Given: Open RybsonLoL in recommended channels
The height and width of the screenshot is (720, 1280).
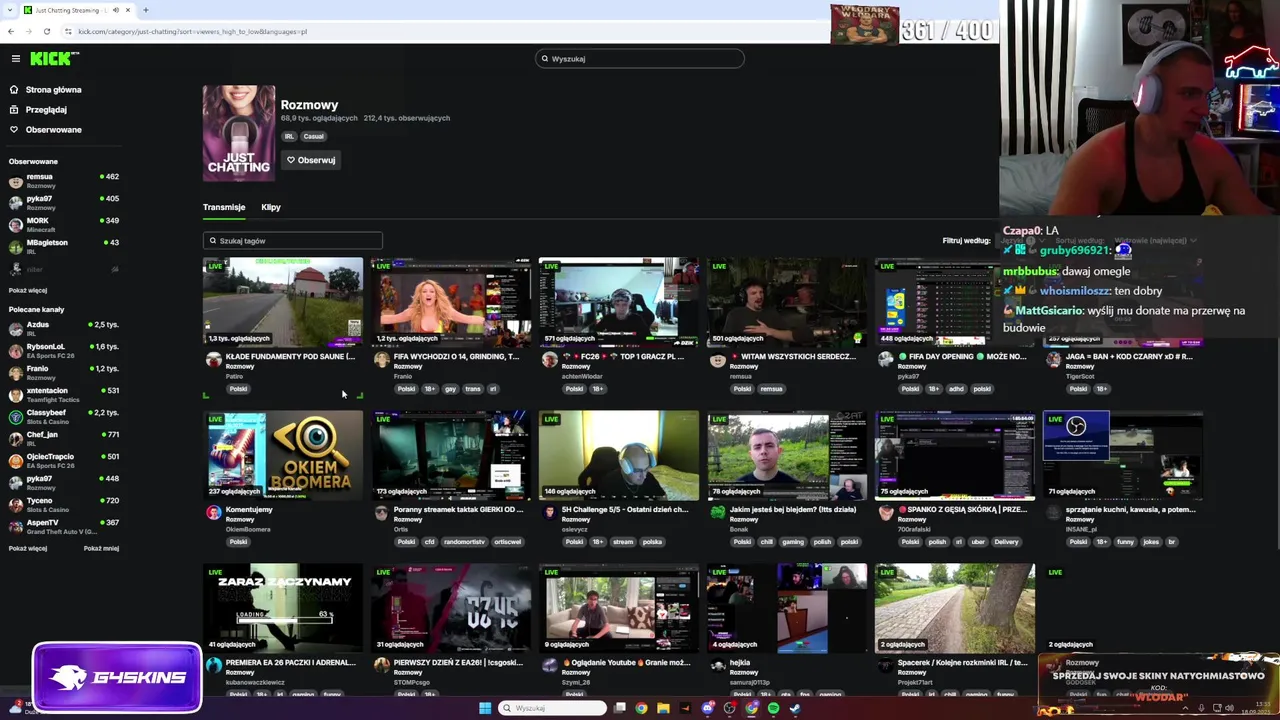Looking at the screenshot, I should [x=62, y=351].
